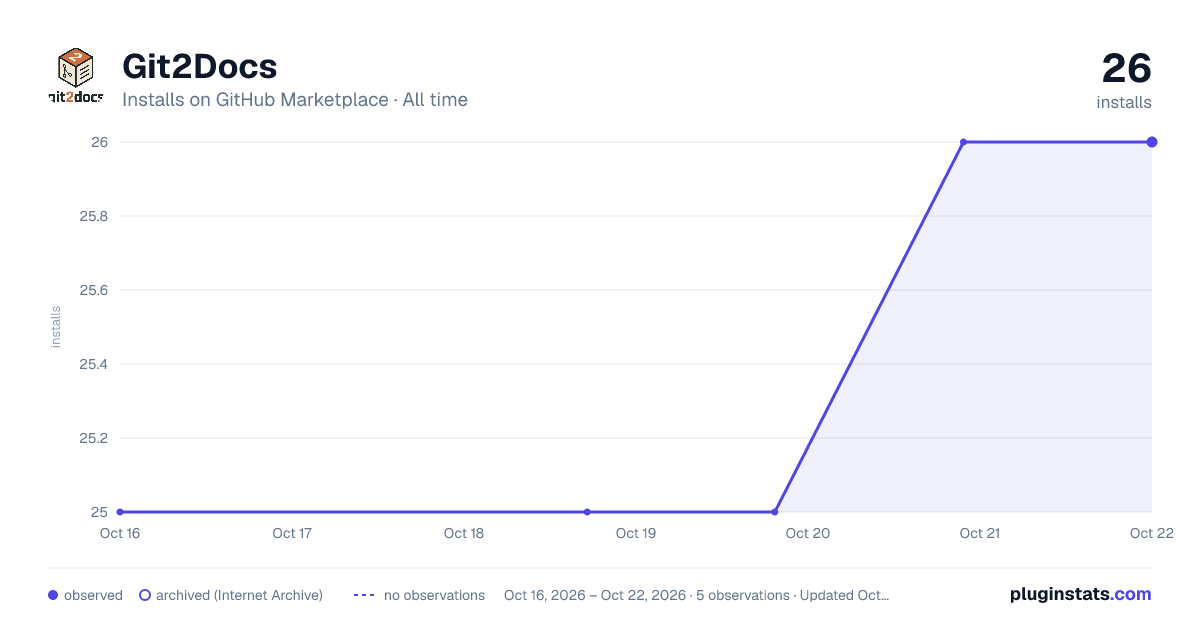The height and width of the screenshot is (630, 1200).
Task: Click the subtitle 'Installs on GitHub Marketplace · All time'
Action: 295,100
